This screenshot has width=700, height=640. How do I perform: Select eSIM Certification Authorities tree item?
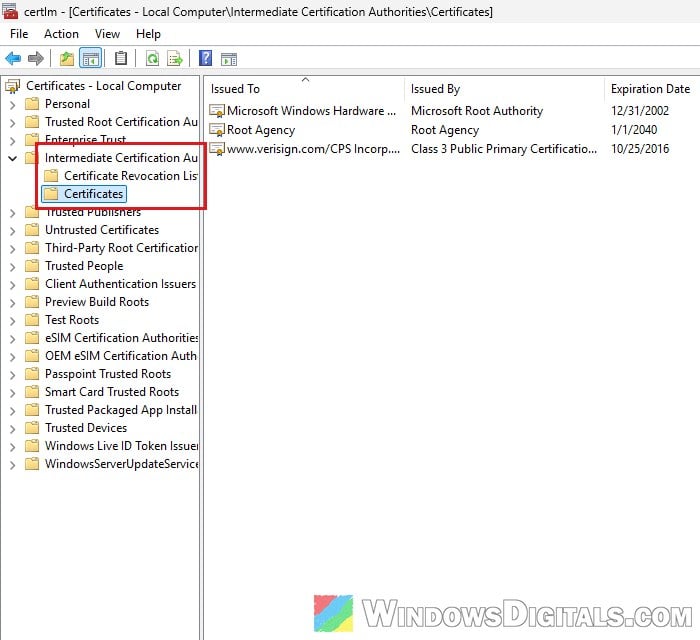pyautogui.click(x=121, y=338)
